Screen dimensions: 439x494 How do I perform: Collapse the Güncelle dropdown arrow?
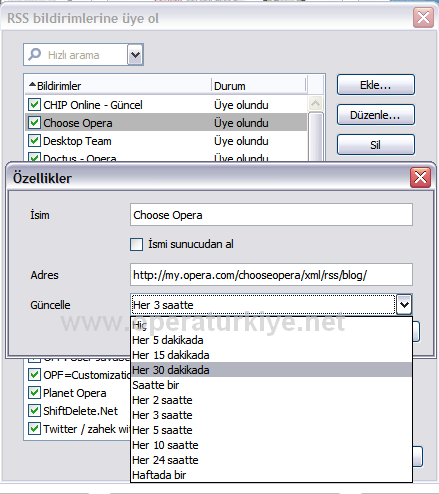click(x=404, y=304)
